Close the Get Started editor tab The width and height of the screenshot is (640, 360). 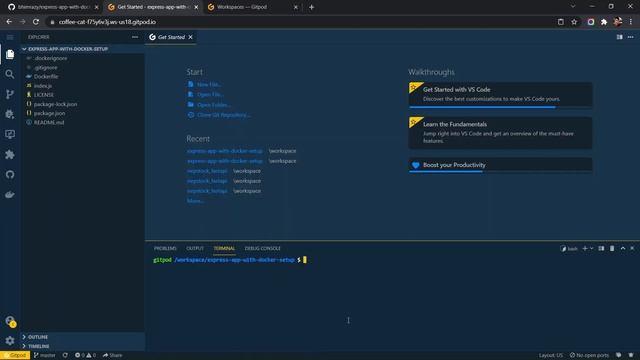click(x=190, y=37)
